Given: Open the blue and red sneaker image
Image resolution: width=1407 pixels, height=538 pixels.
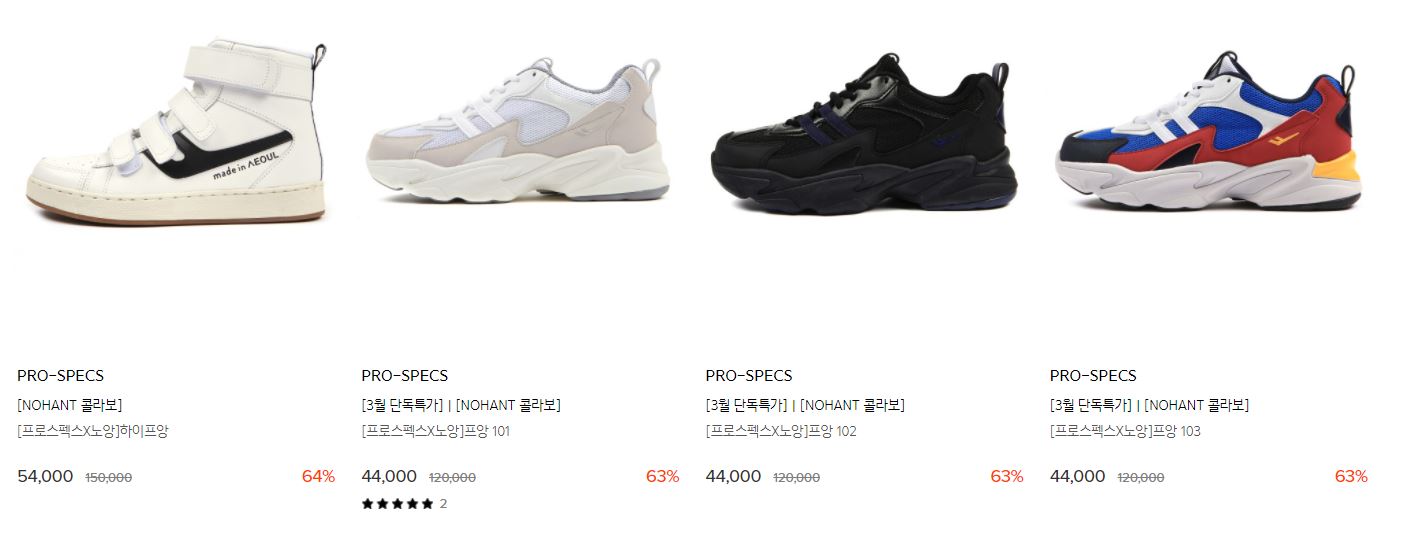Looking at the screenshot, I should pyautogui.click(x=1208, y=130).
